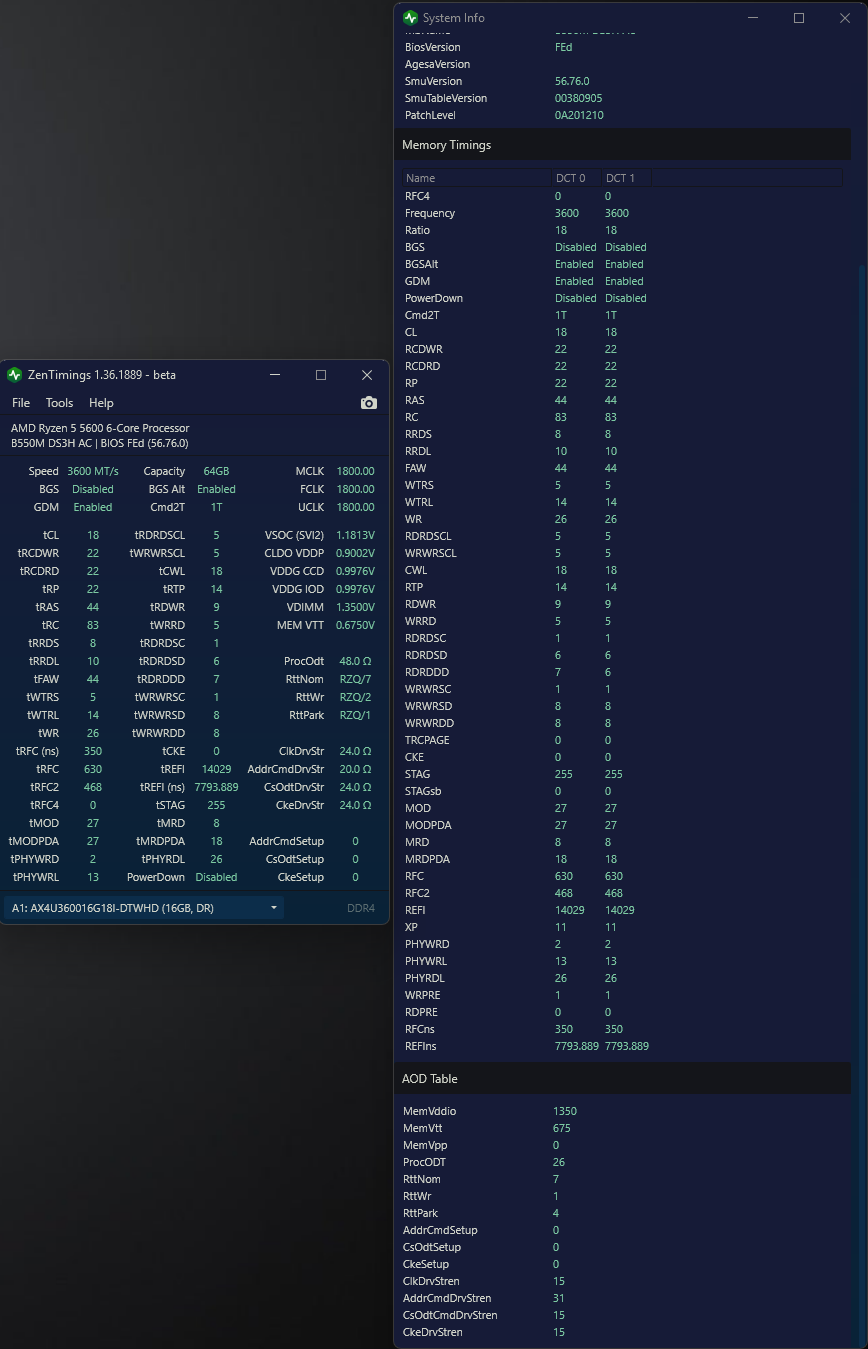
Task: Select the MemVddio row in AOD Table
Action: pos(430,1111)
